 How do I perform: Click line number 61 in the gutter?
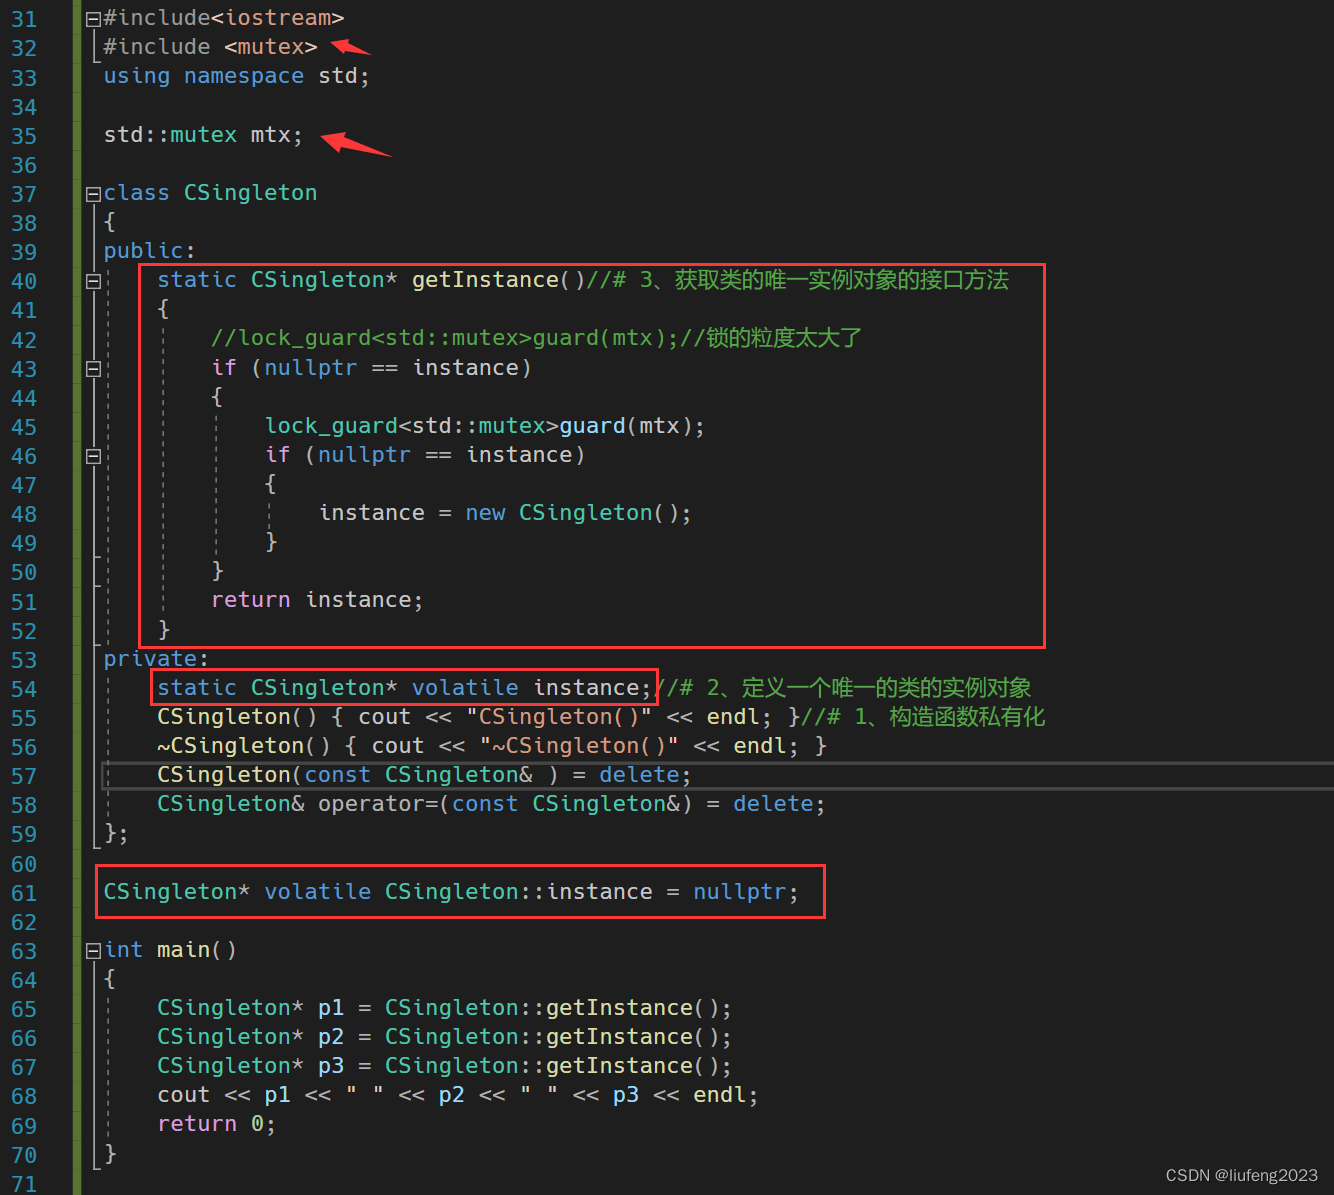[24, 893]
